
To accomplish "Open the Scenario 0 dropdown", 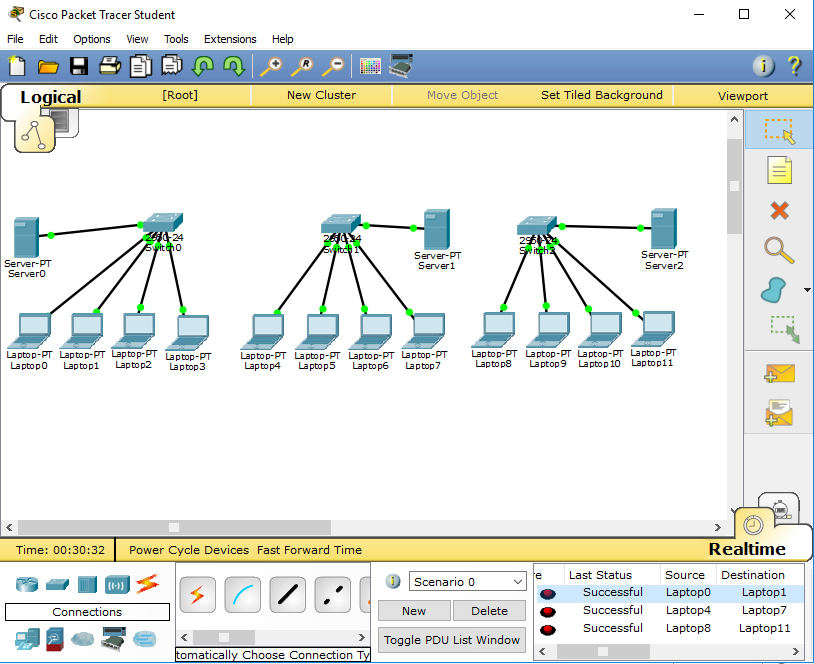I will coord(467,581).
